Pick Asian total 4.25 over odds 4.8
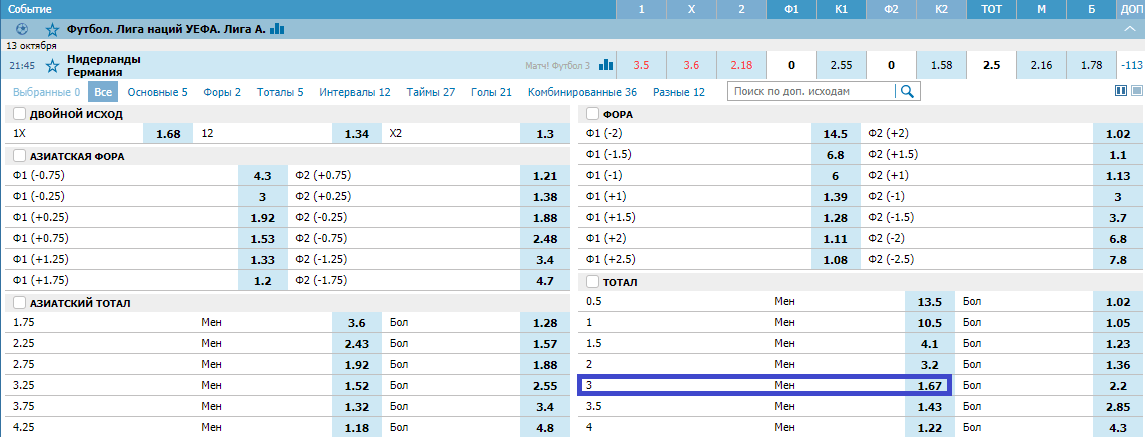Screen dimensions: 1145x437 [x=544, y=426]
